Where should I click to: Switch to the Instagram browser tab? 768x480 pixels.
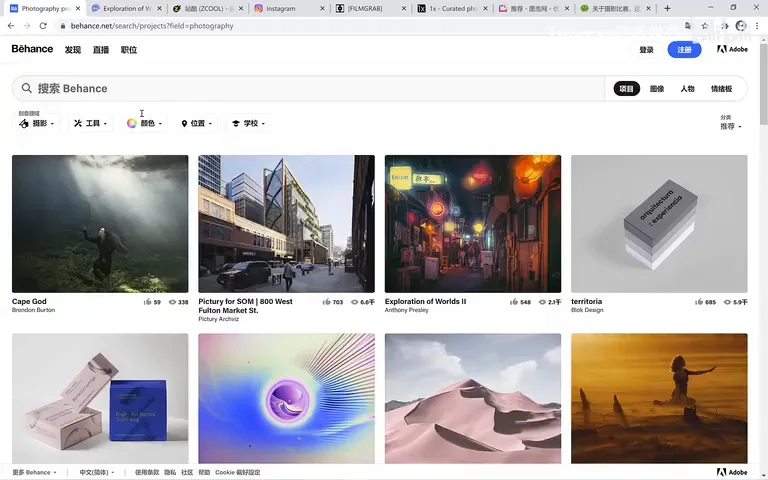click(288, 8)
